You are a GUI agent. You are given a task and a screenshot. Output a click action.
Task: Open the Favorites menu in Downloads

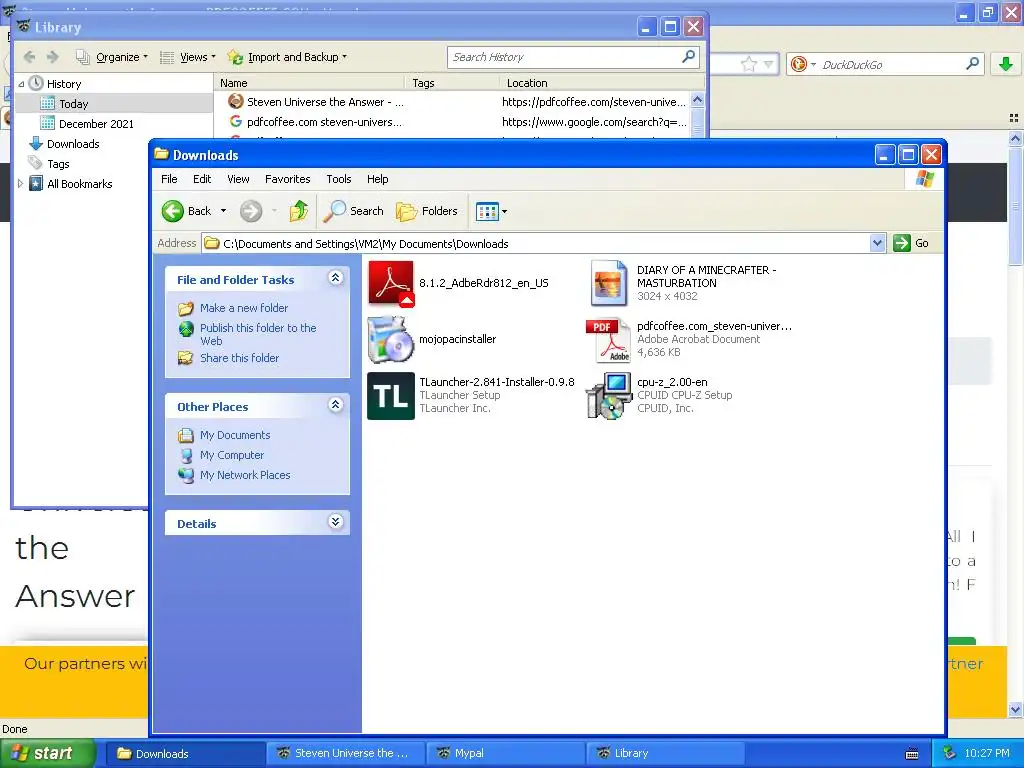(x=287, y=179)
